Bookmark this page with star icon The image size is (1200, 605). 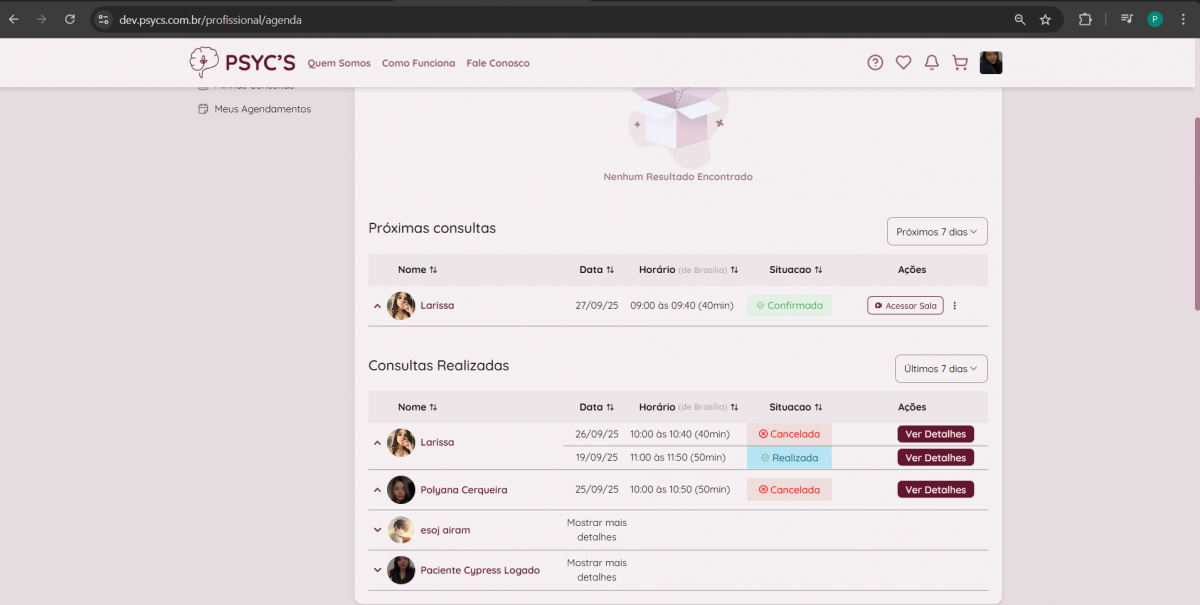coord(1045,19)
